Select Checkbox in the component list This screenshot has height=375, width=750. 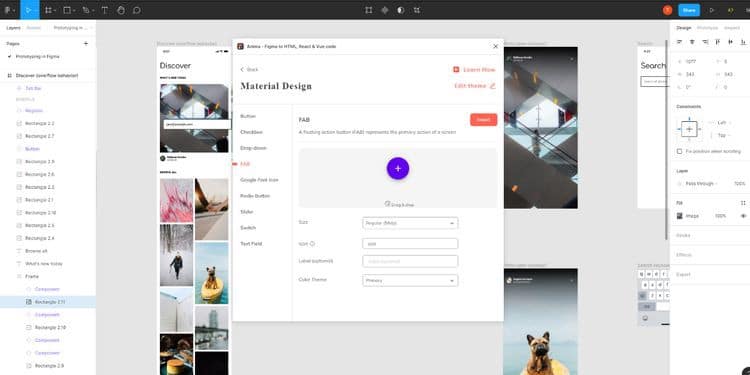click(x=252, y=132)
